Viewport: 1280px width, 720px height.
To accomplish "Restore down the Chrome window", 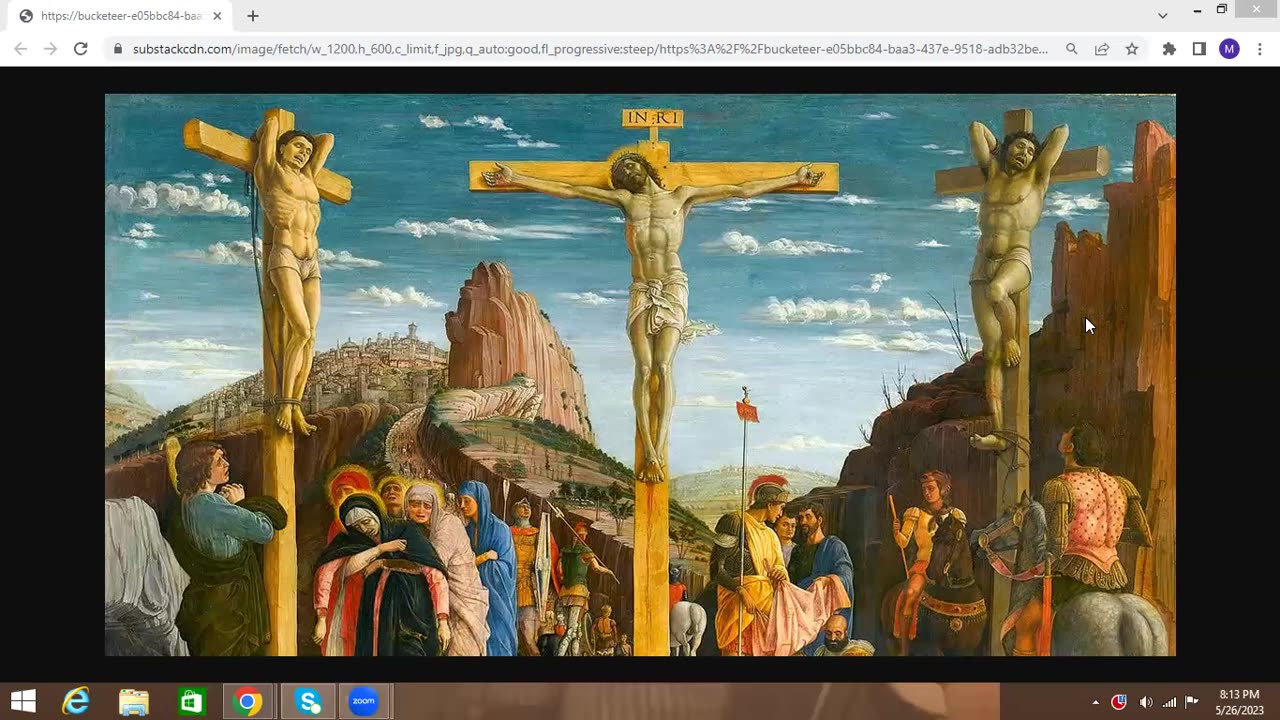I will click(1222, 10).
